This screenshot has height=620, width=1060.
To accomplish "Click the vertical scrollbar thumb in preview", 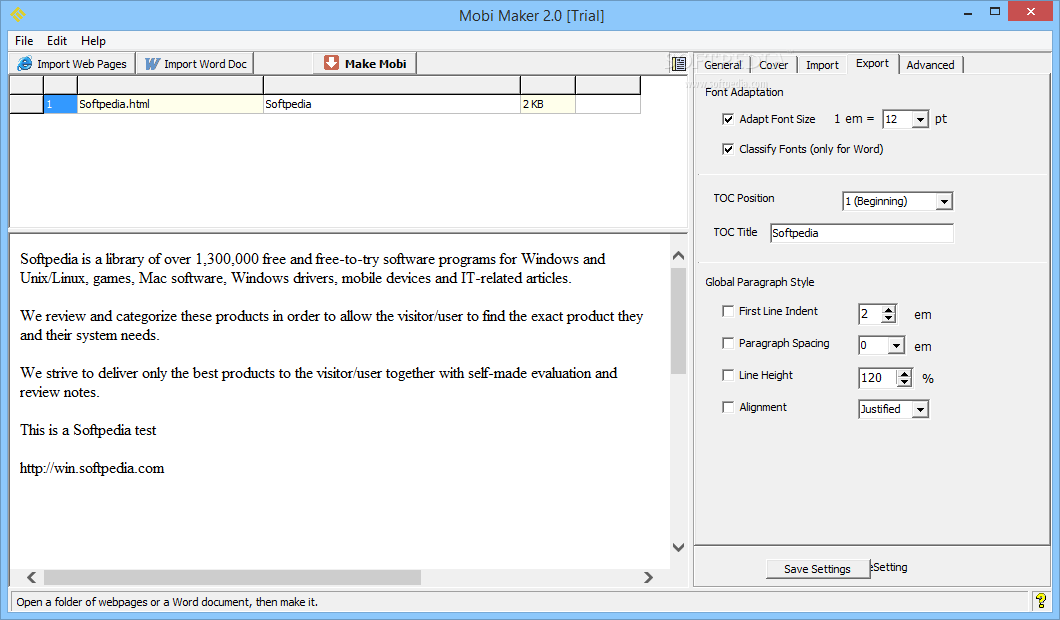I will (x=679, y=320).
